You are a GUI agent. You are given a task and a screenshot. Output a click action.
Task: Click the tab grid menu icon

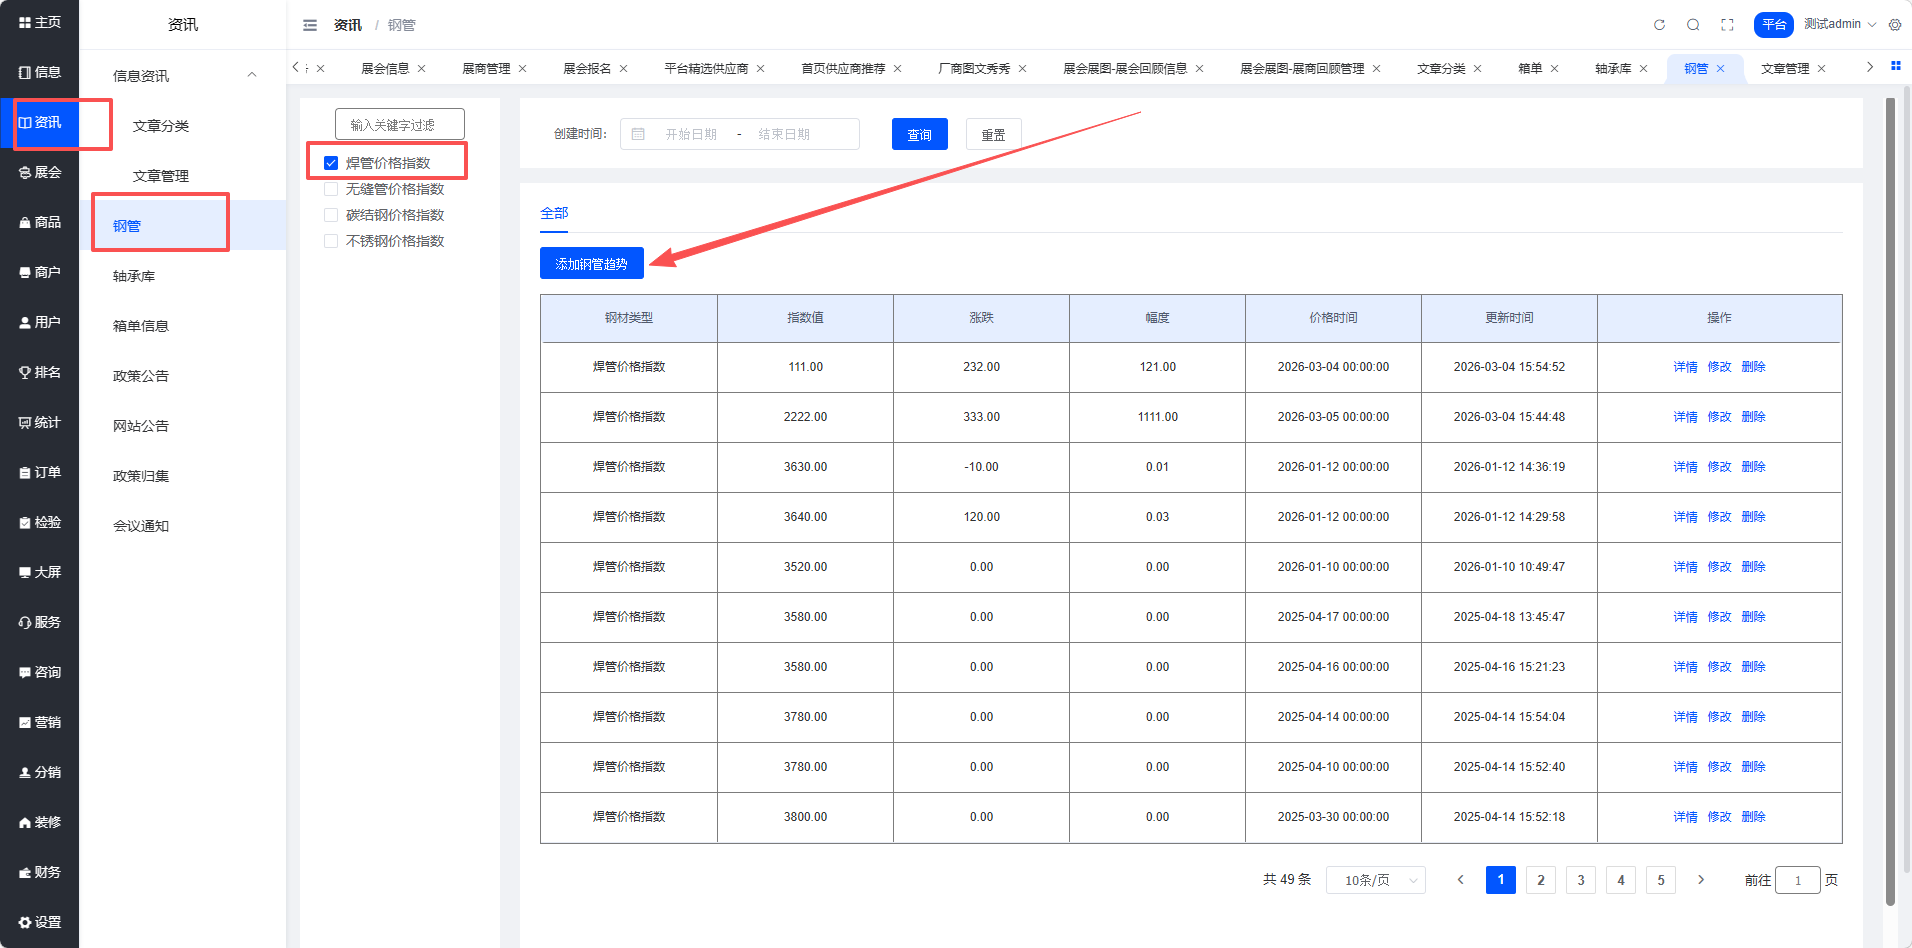[1895, 66]
